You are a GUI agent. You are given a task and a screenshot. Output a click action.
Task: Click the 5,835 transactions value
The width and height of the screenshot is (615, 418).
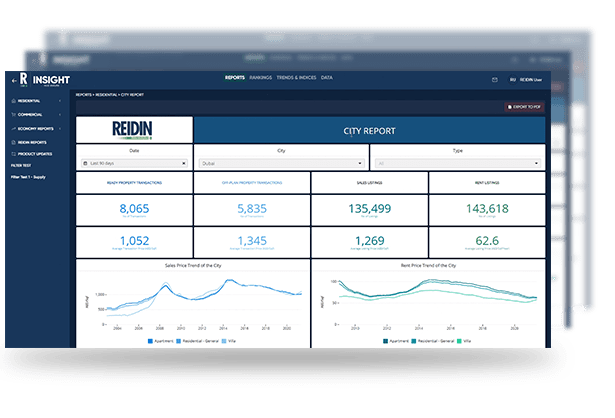pos(252,209)
